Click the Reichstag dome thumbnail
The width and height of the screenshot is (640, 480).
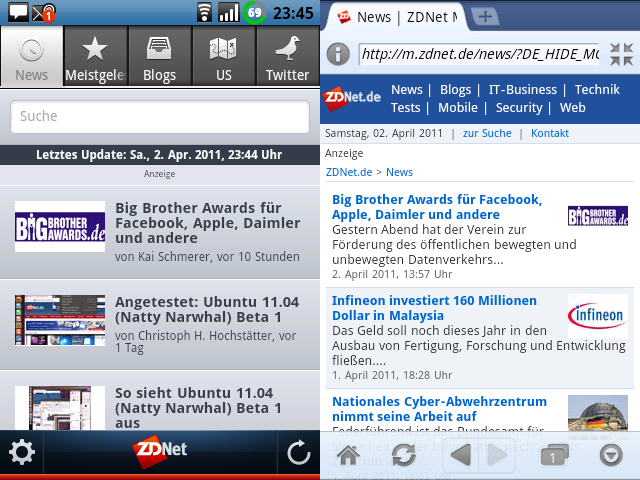tap(598, 413)
